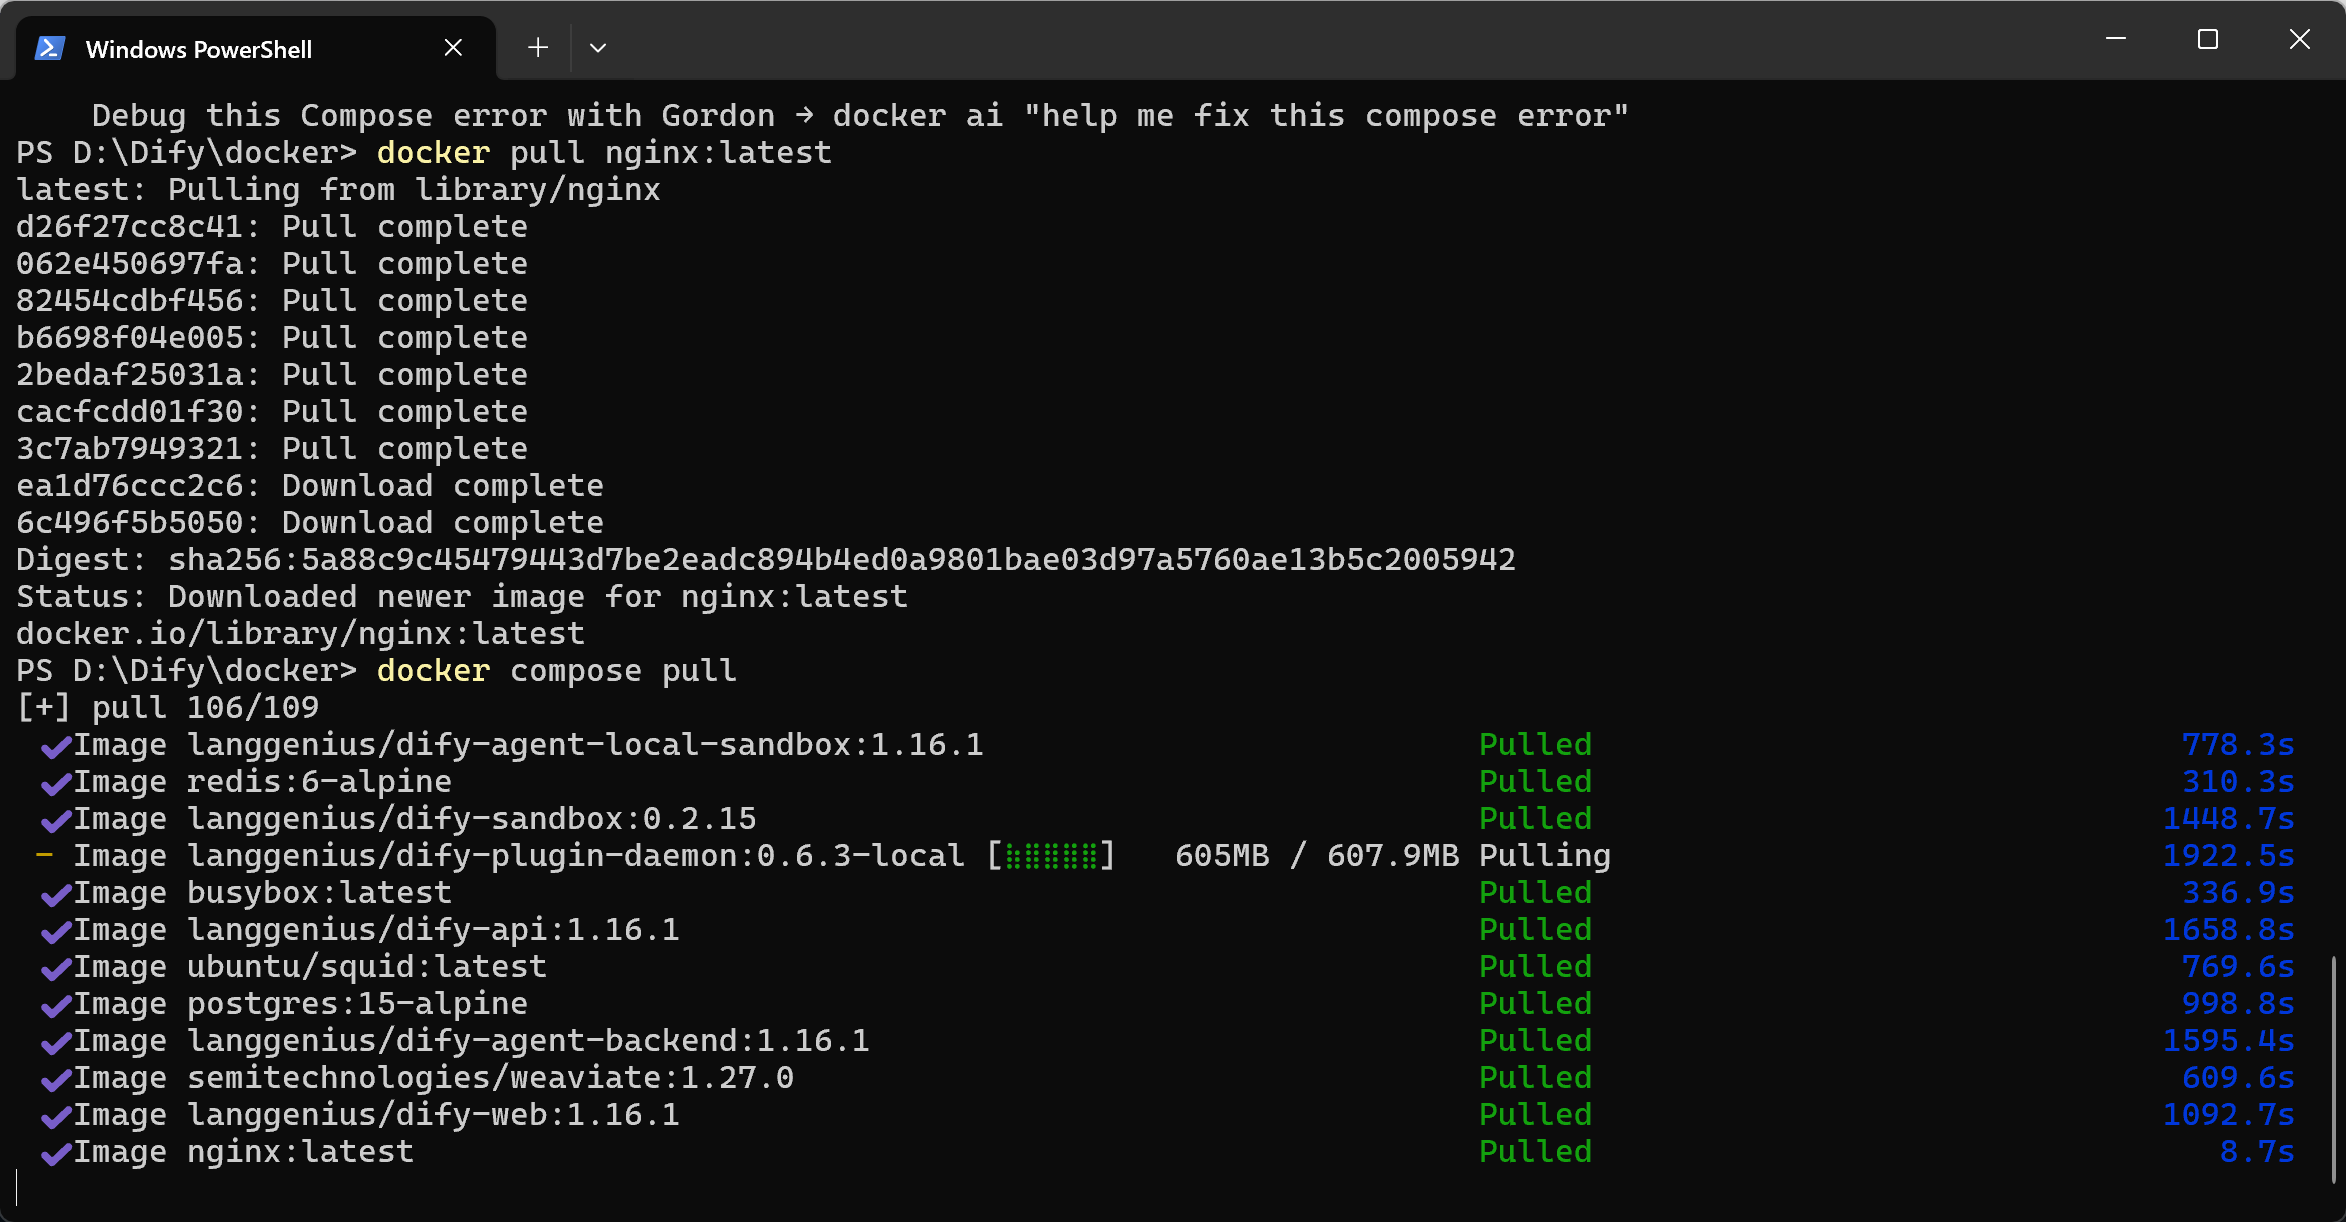Click the dify-plugin-daemon pull progress bar
The image size is (2346, 1222).
coord(1051,856)
